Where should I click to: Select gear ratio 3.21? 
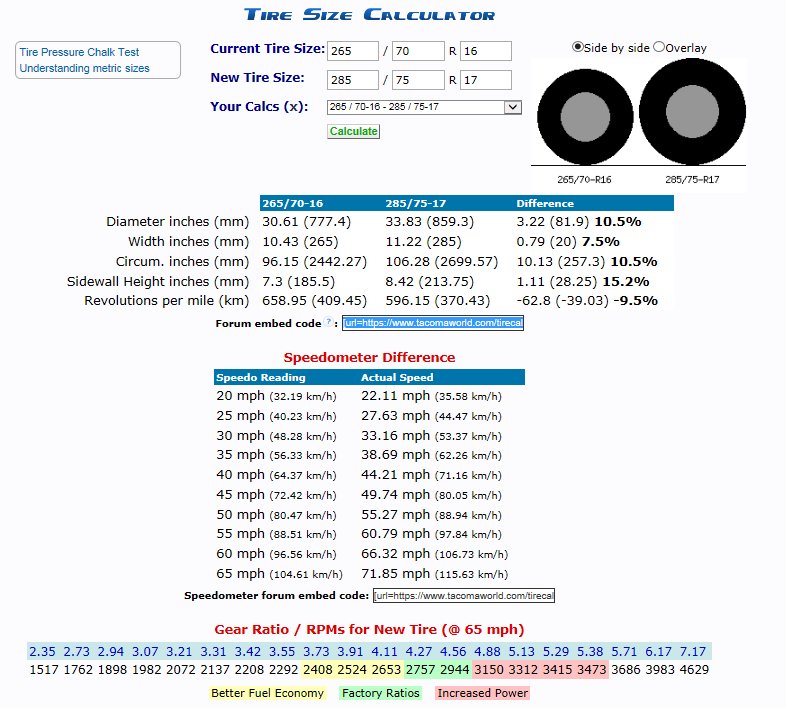179,652
